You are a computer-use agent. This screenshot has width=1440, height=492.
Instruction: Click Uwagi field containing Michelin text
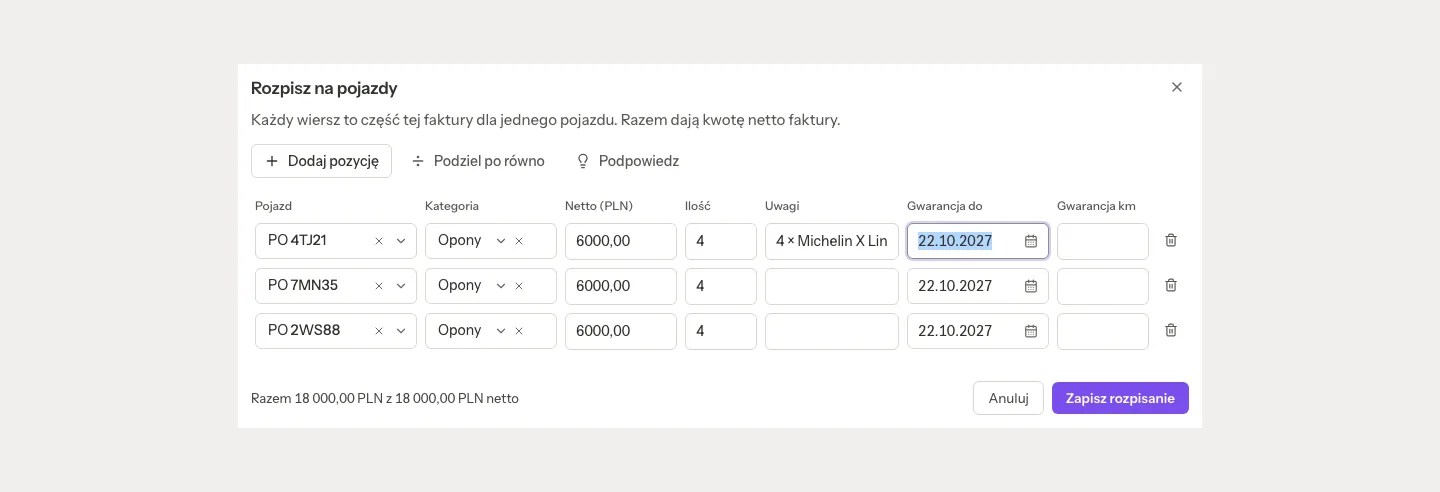[x=832, y=241]
